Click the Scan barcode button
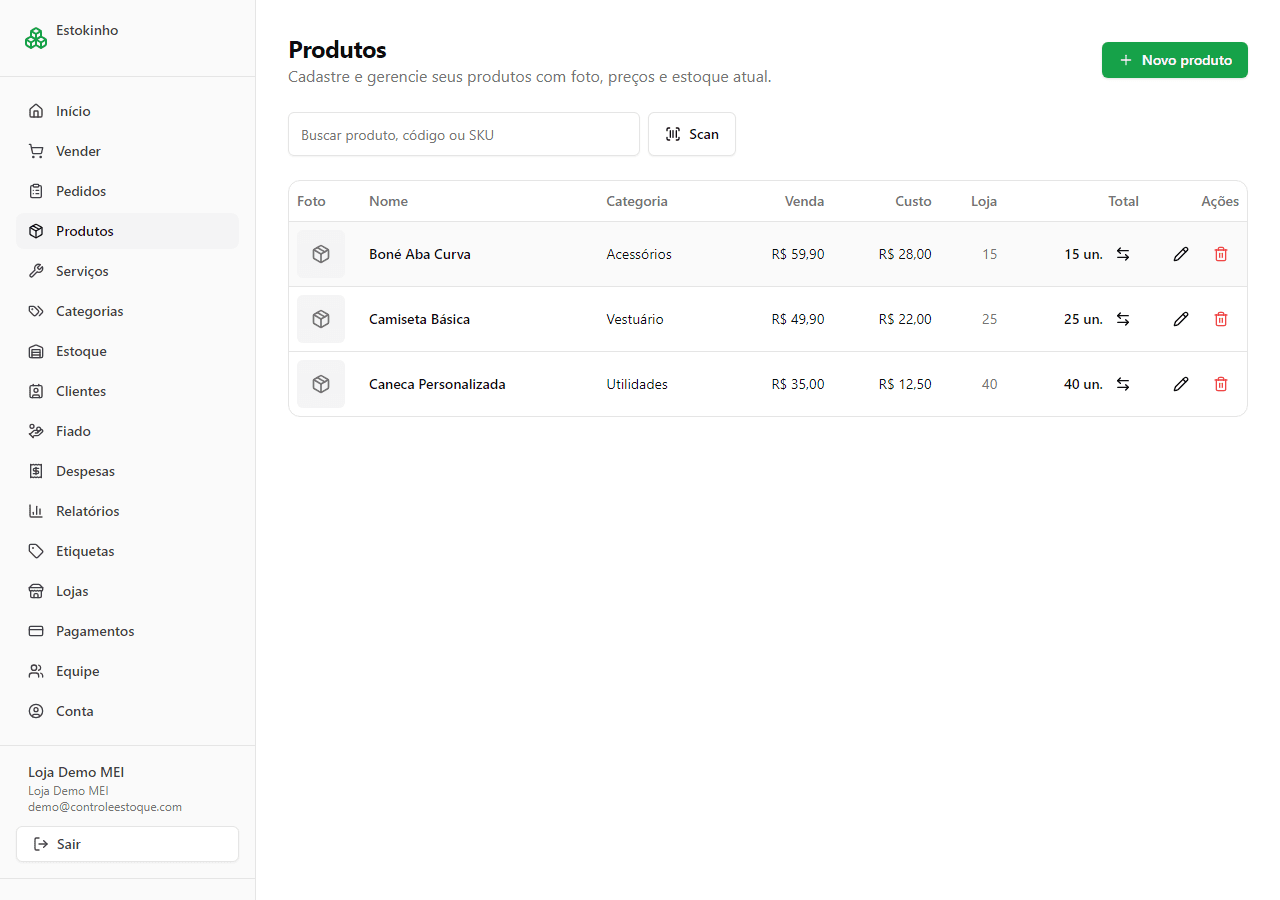This screenshot has width=1280, height=900. [x=692, y=134]
